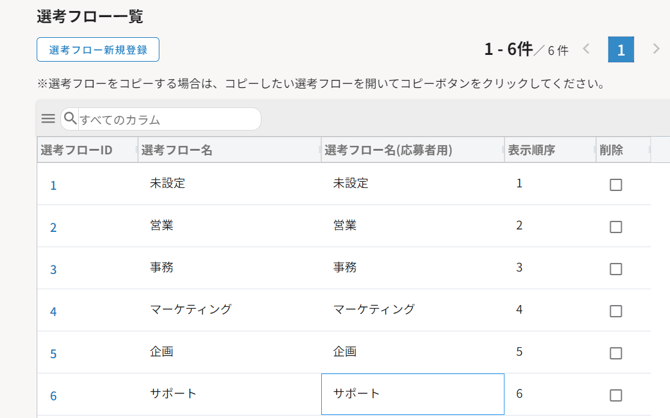Tick delete checkbox for マーケティング row

pyautogui.click(x=616, y=311)
